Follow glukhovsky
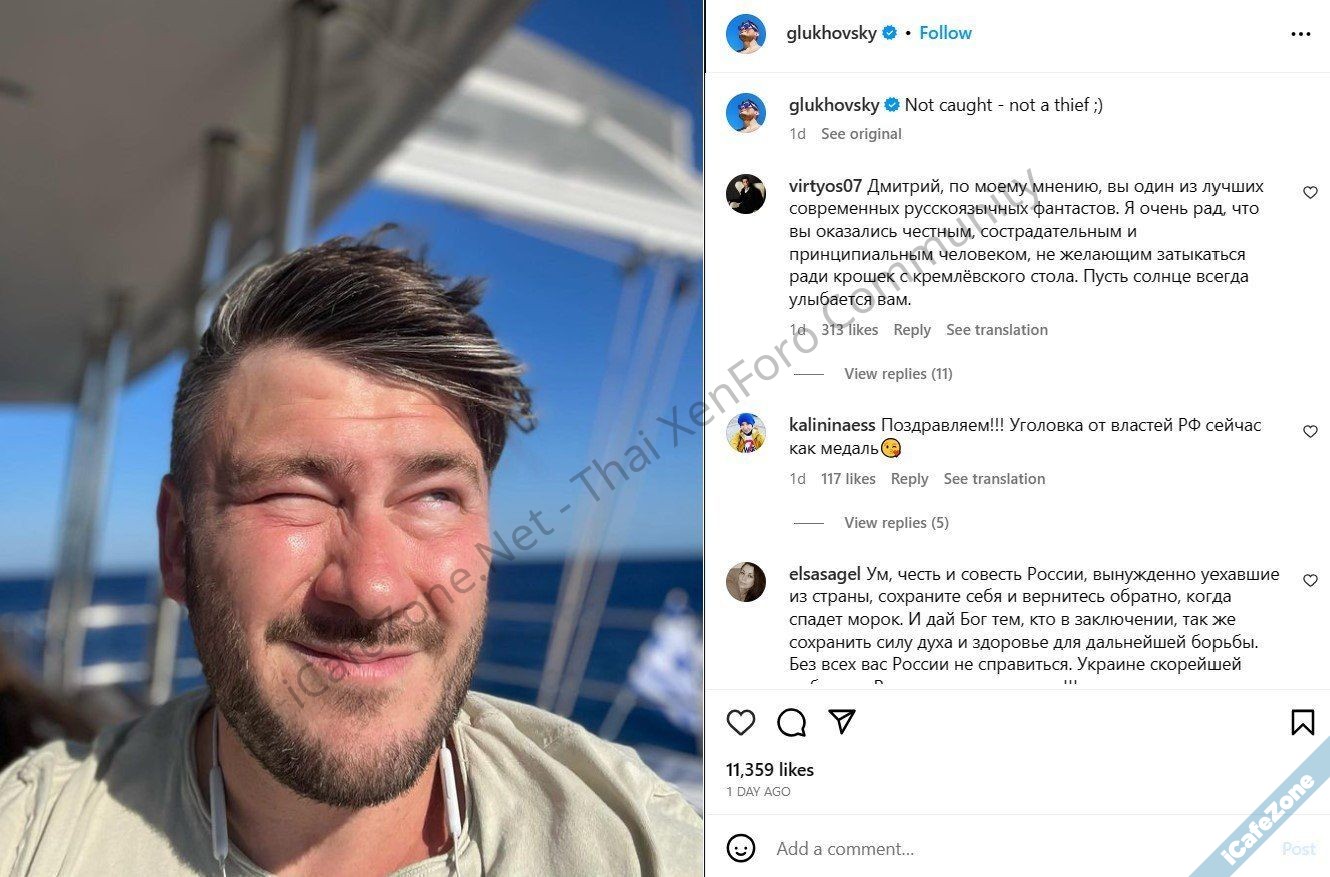This screenshot has width=1330, height=877. coord(945,33)
